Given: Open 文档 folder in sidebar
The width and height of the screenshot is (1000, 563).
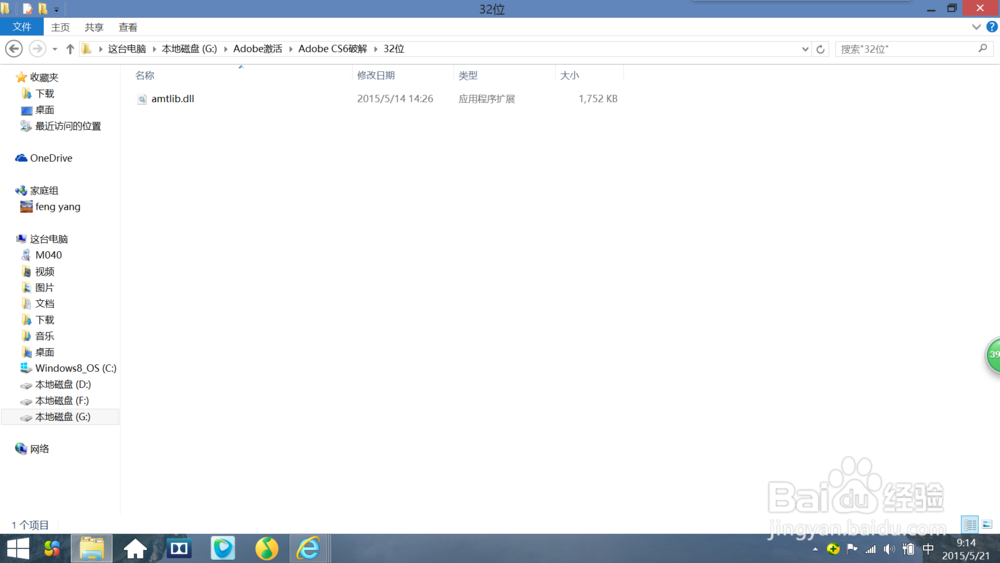Looking at the screenshot, I should 44,303.
